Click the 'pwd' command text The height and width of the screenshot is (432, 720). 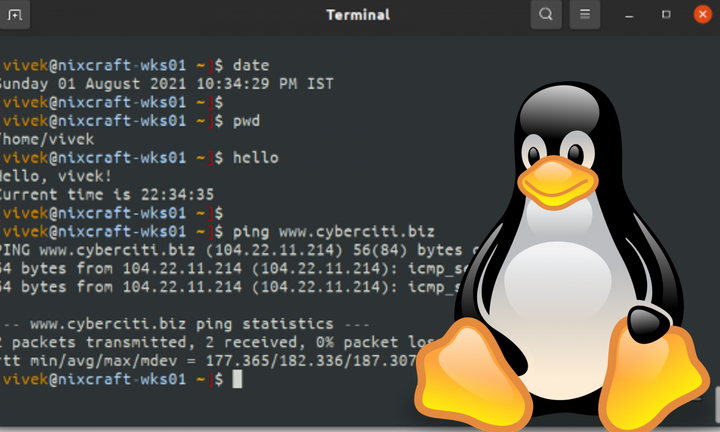246,121
